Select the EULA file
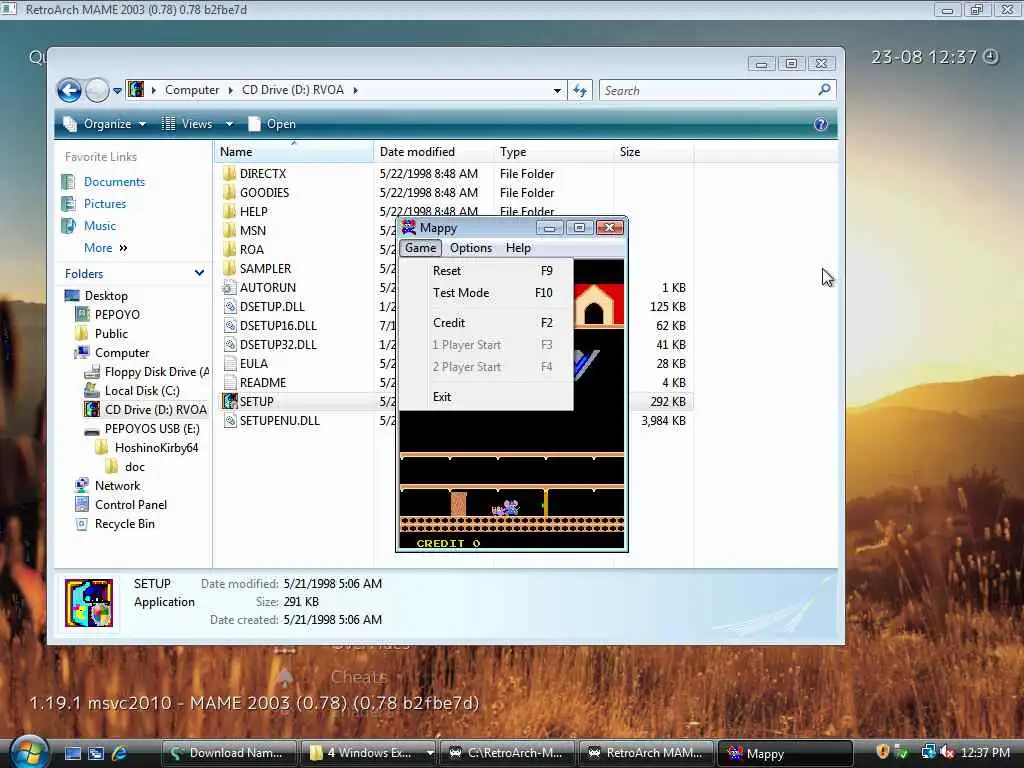 pyautogui.click(x=253, y=364)
